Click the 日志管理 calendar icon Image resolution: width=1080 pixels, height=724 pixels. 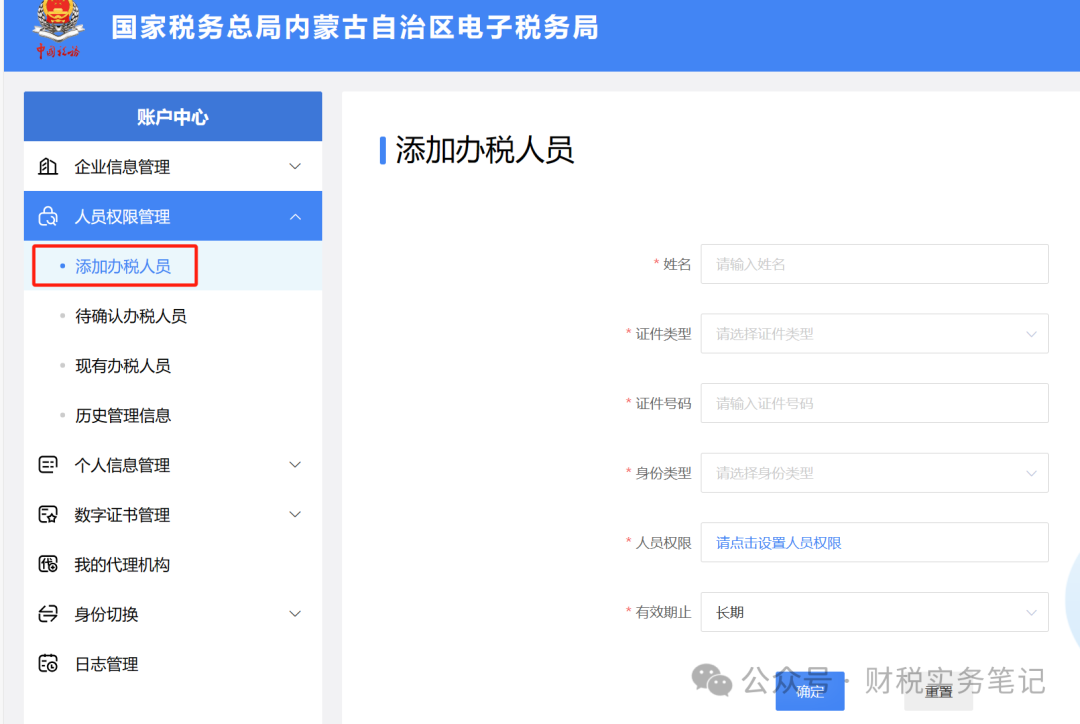tap(48, 663)
